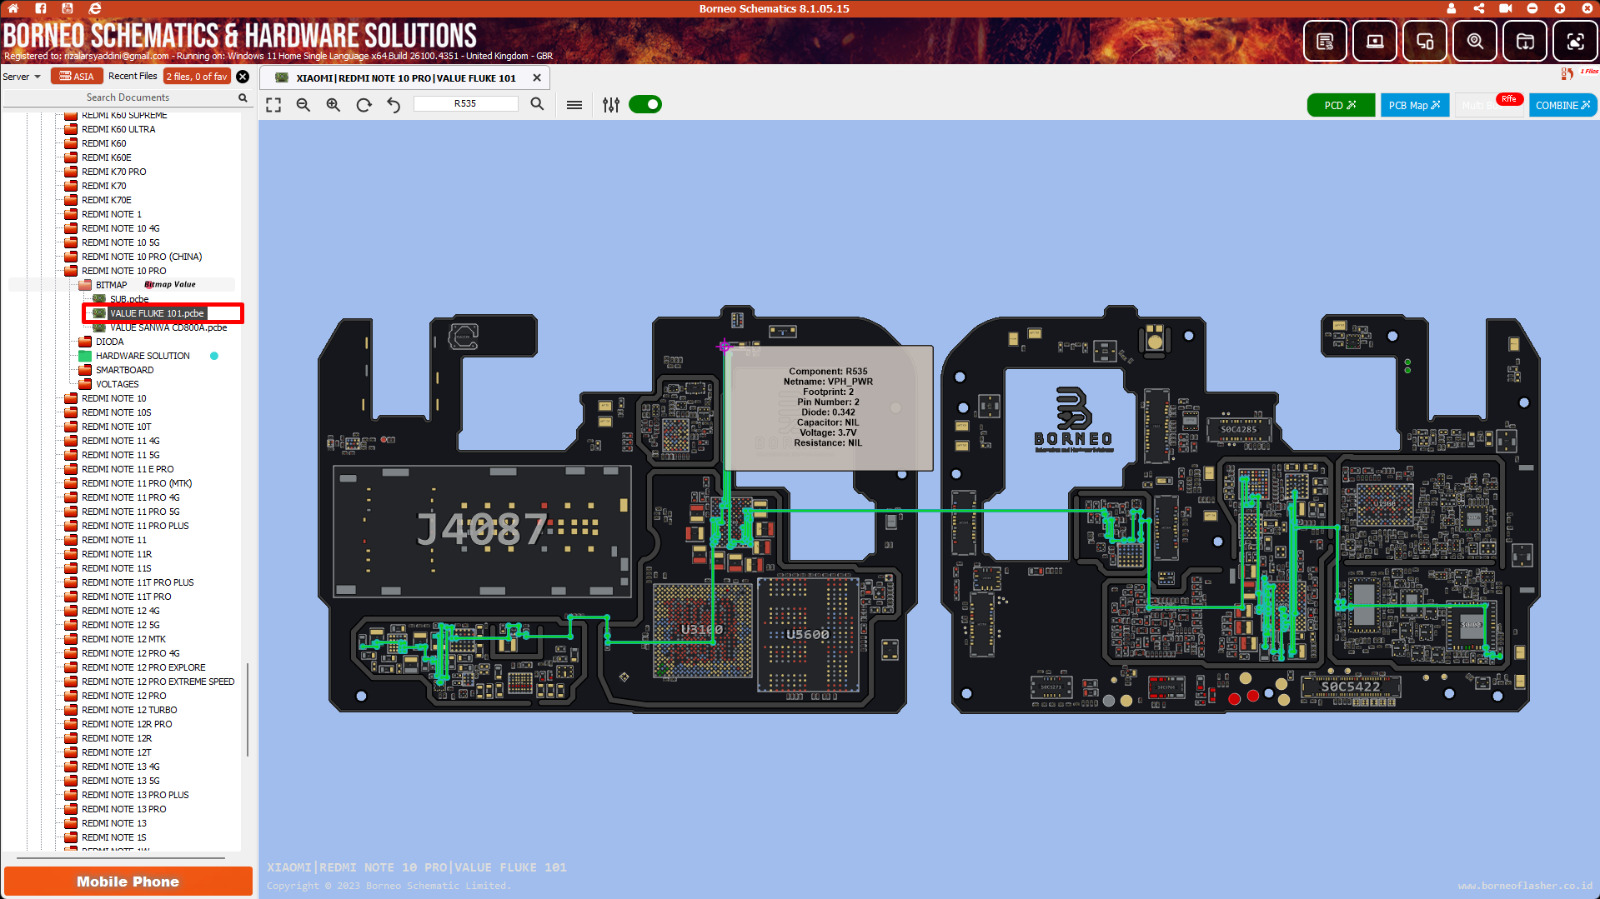Click the share icon in title bar

[x=1478, y=8]
